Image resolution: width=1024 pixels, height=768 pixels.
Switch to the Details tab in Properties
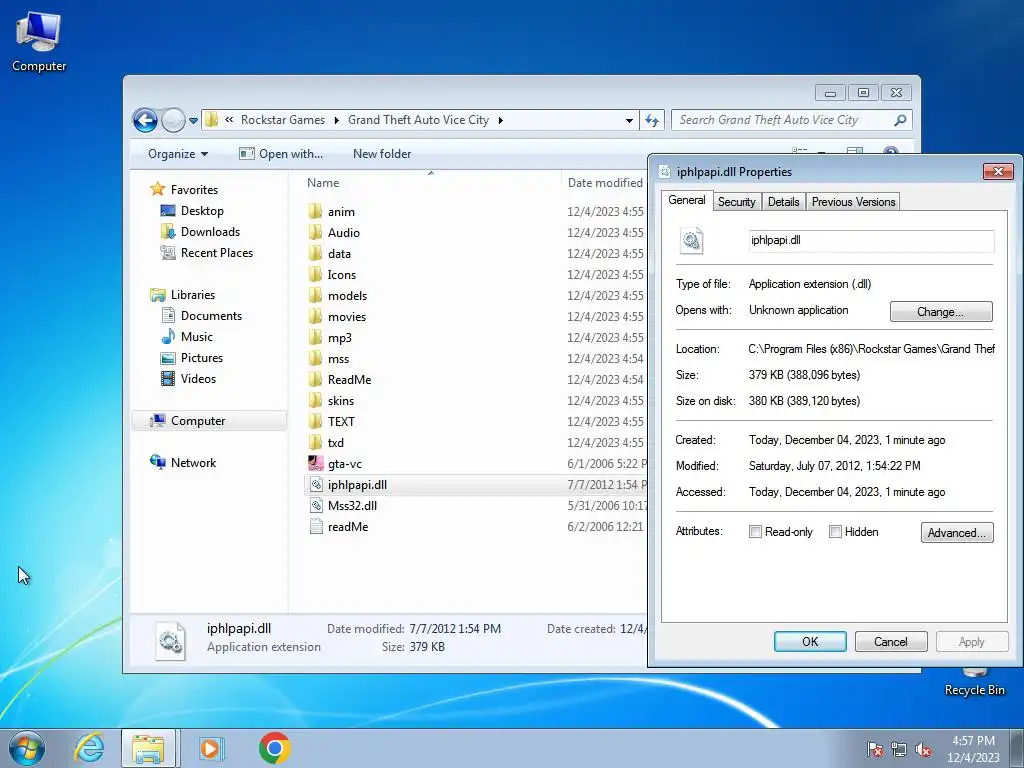(784, 202)
